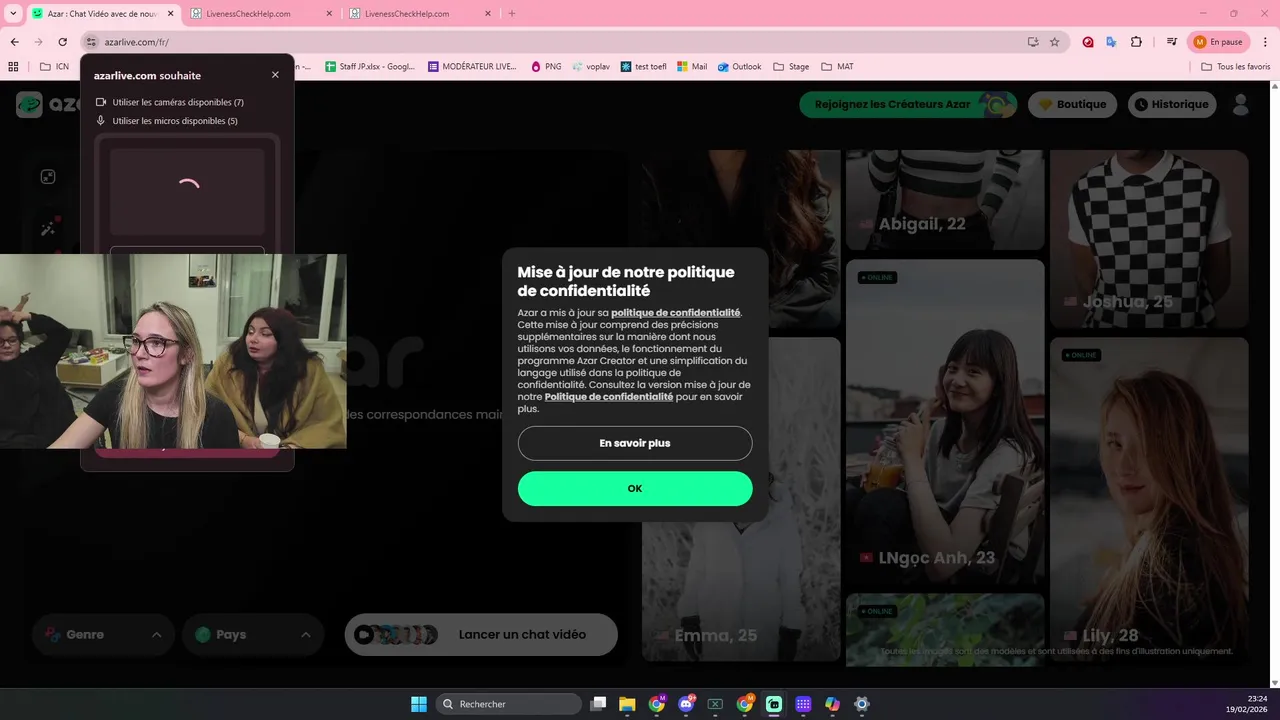The width and height of the screenshot is (1280, 720).
Task: Open Tous les favoris folder
Action: [1236, 67]
